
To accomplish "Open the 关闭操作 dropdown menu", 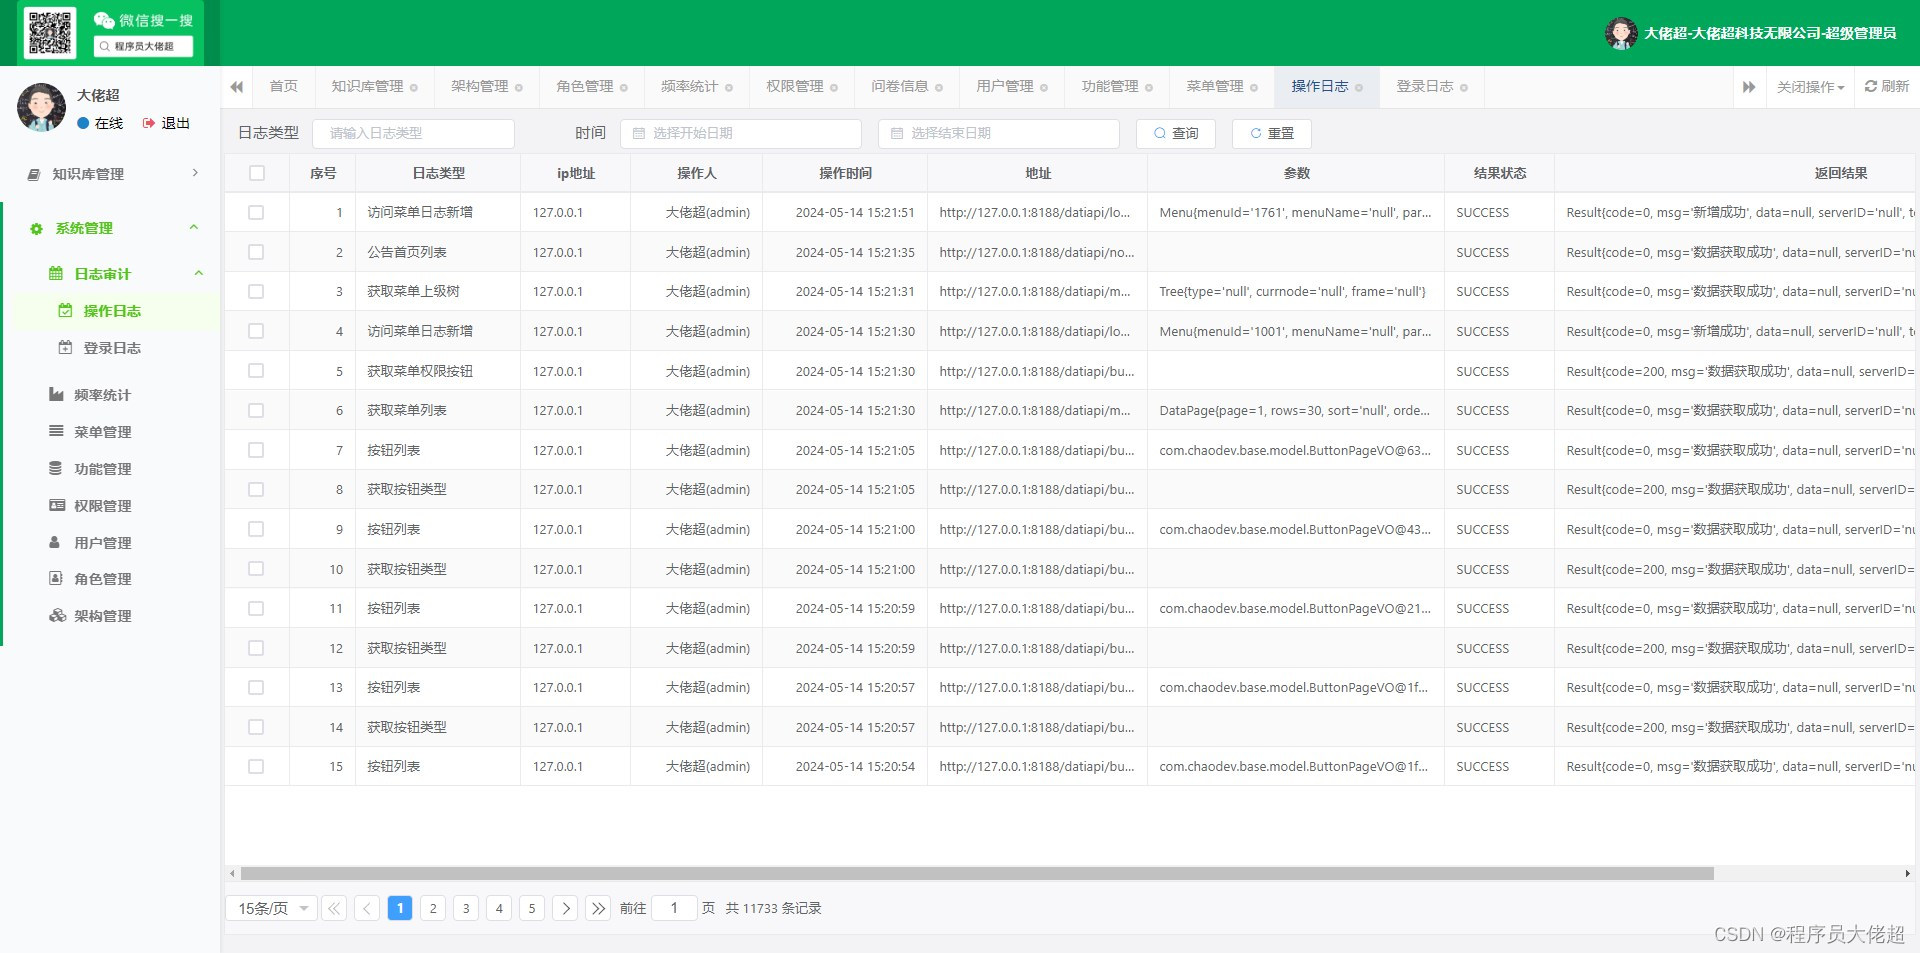I will coord(1809,87).
